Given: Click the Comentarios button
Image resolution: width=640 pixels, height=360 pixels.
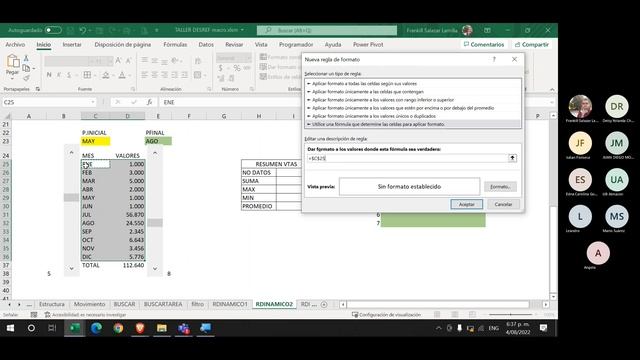Looking at the screenshot, I should point(484,44).
